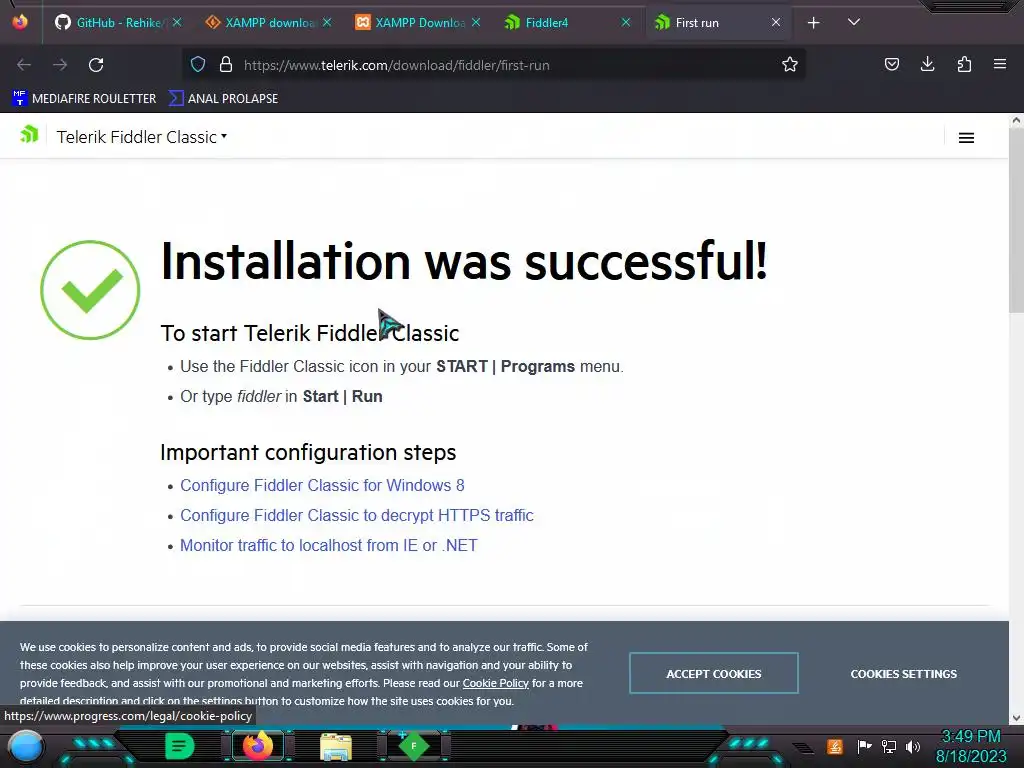Viewport: 1024px width, 768px height.
Task: Open the clock showing 3:49 PM
Action: point(971,746)
